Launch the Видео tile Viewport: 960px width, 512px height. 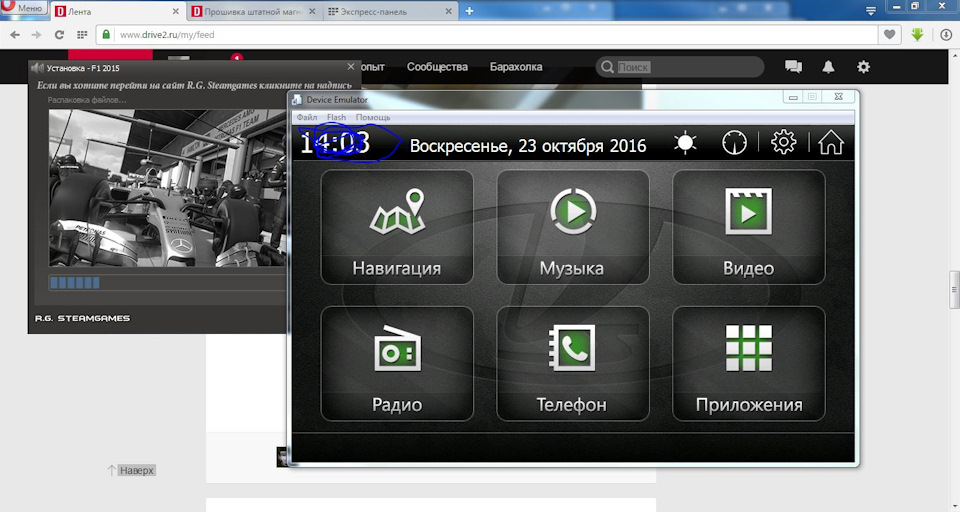pos(748,228)
